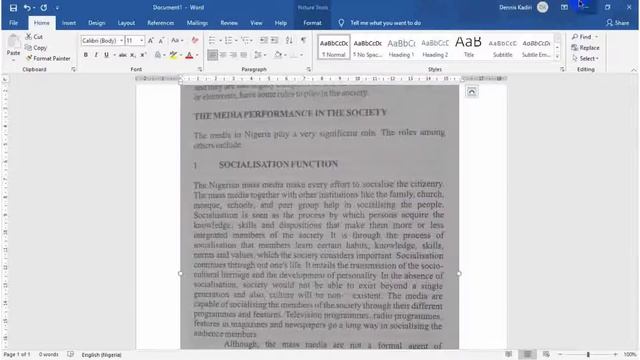Insert a numbered list

[x=229, y=40]
